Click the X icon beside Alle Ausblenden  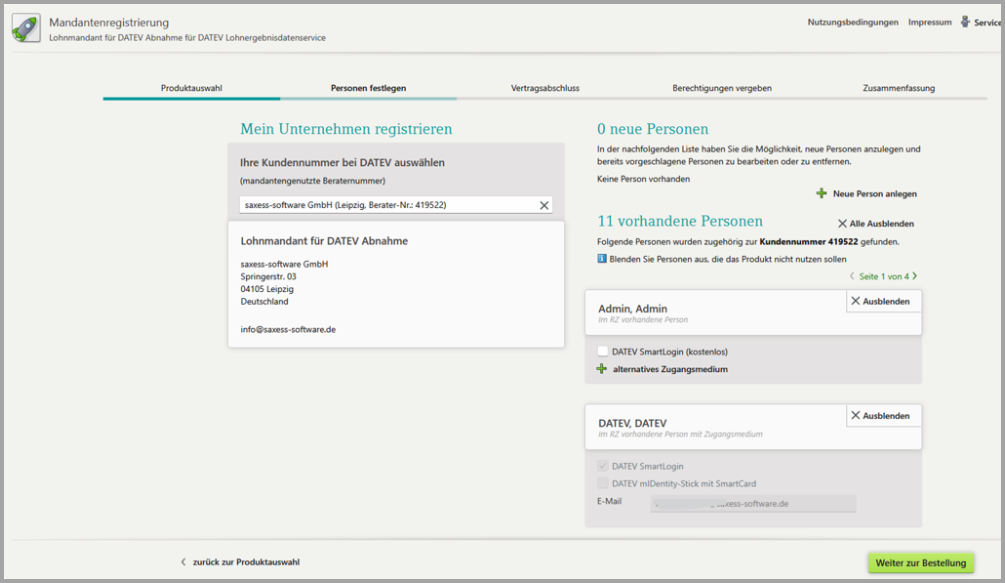842,224
